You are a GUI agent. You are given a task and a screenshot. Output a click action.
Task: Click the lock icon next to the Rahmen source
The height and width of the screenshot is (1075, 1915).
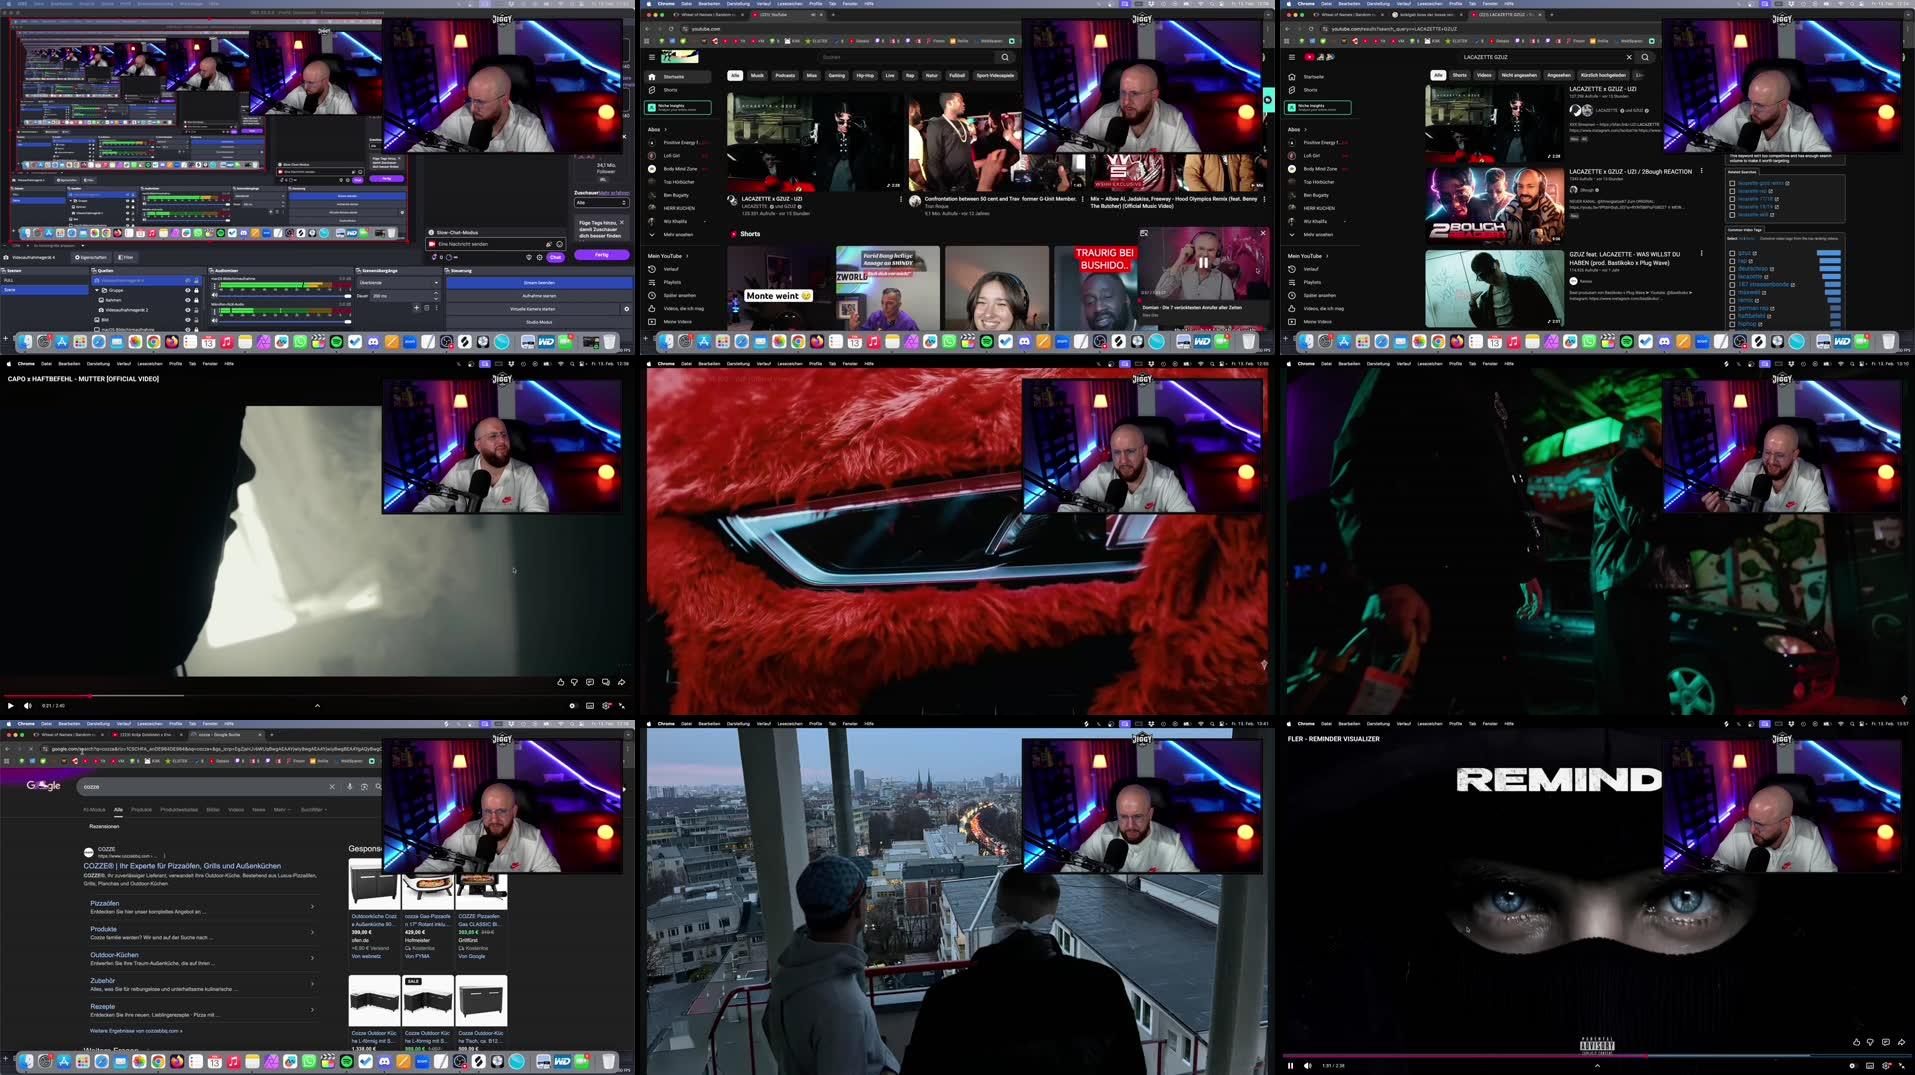(195, 300)
